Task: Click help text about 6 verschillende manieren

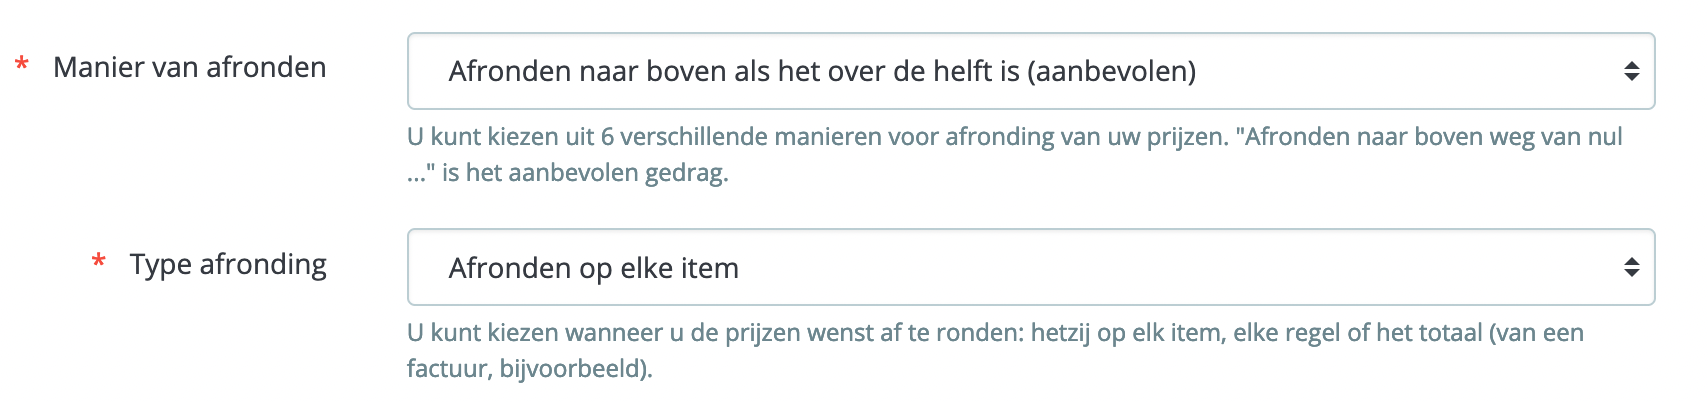Action: (x=1015, y=154)
